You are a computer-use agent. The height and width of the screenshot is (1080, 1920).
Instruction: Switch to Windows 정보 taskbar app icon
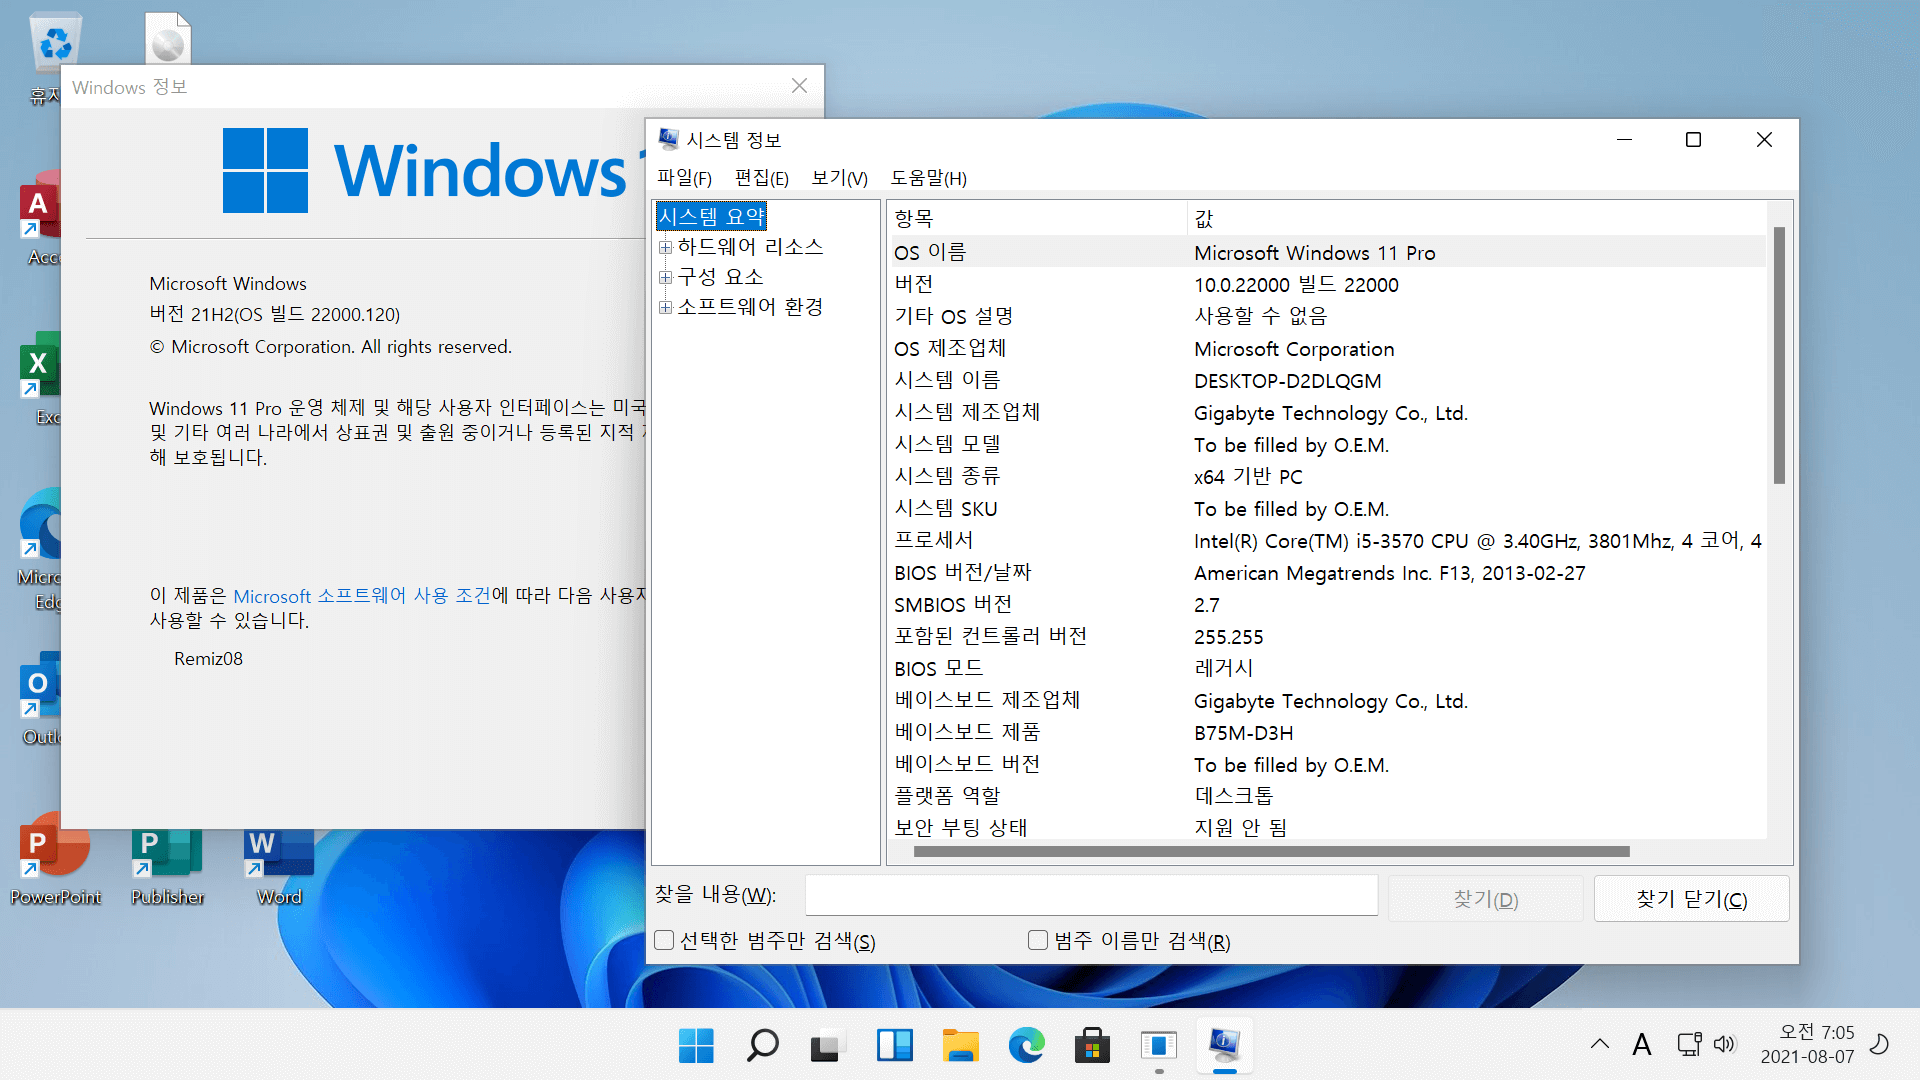(1158, 1046)
